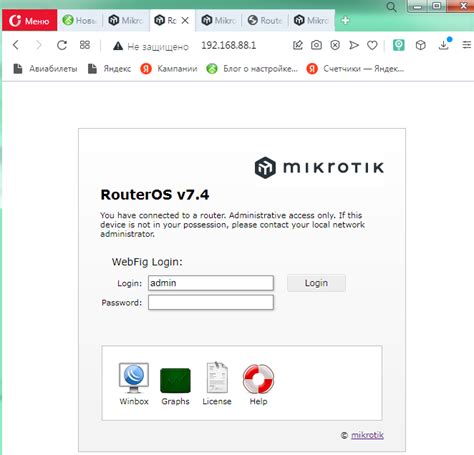Click the Не защищено security warning
The image size is (474, 455).
(x=151, y=46)
